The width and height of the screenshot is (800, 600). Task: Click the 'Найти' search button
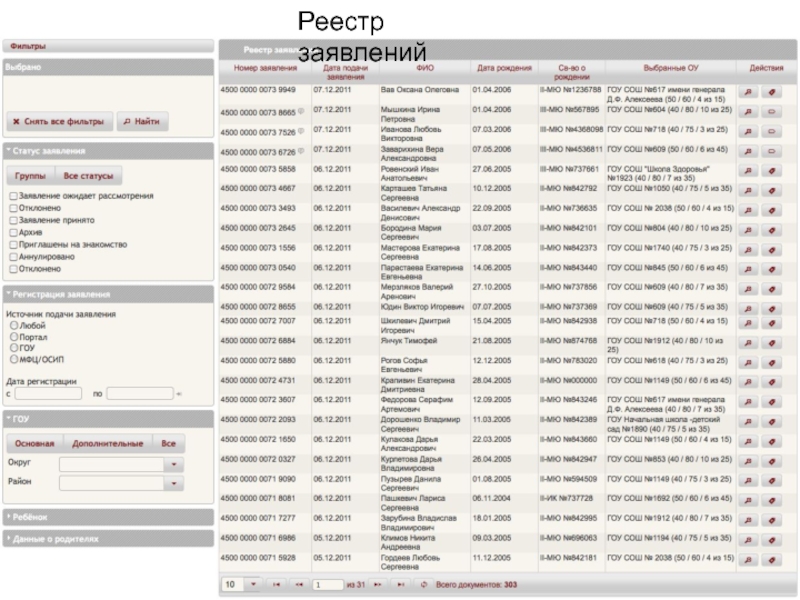point(140,122)
